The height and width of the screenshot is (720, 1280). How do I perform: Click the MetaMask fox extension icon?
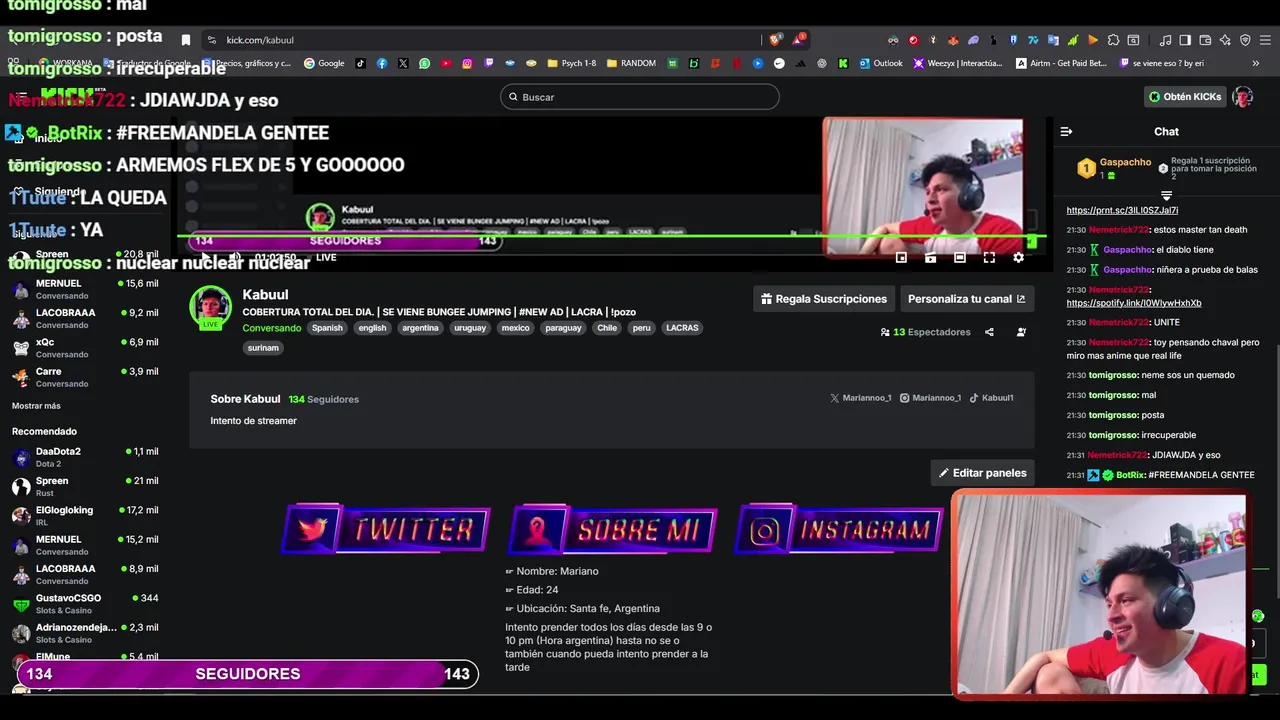953,40
